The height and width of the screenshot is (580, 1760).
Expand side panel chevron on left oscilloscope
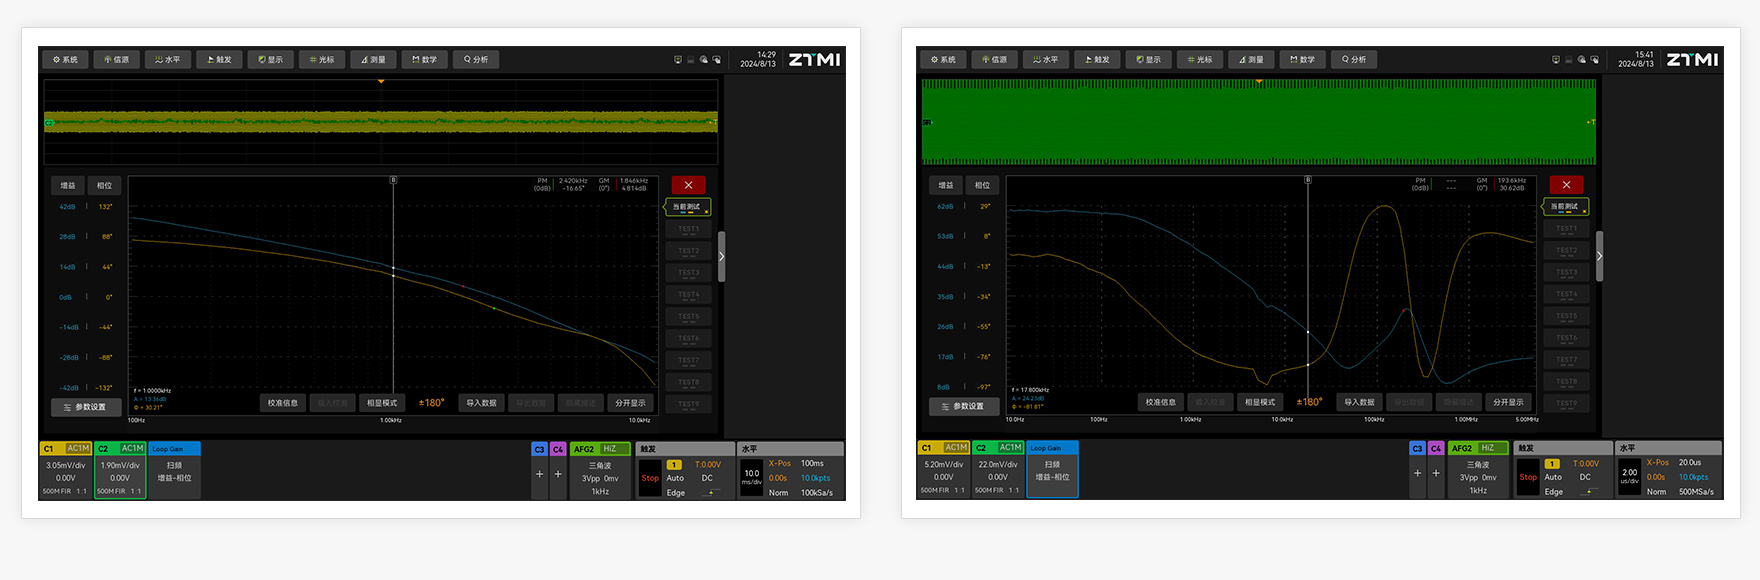[721, 256]
